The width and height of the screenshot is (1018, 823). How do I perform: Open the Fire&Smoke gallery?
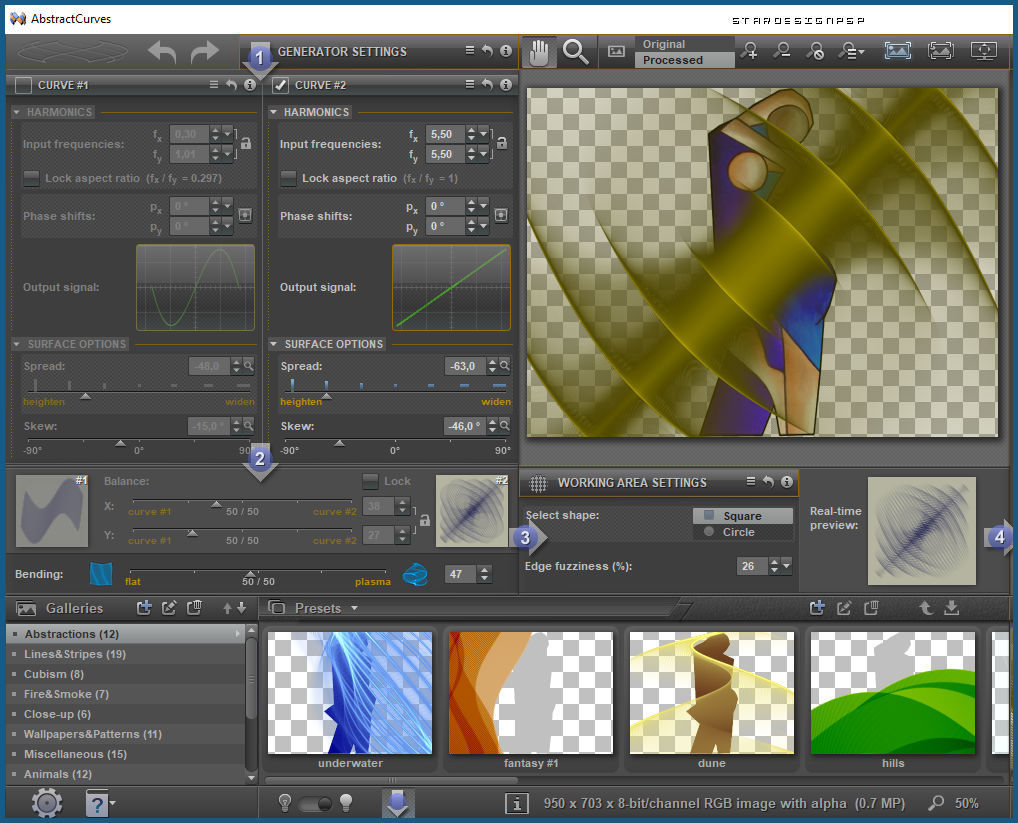click(x=66, y=694)
